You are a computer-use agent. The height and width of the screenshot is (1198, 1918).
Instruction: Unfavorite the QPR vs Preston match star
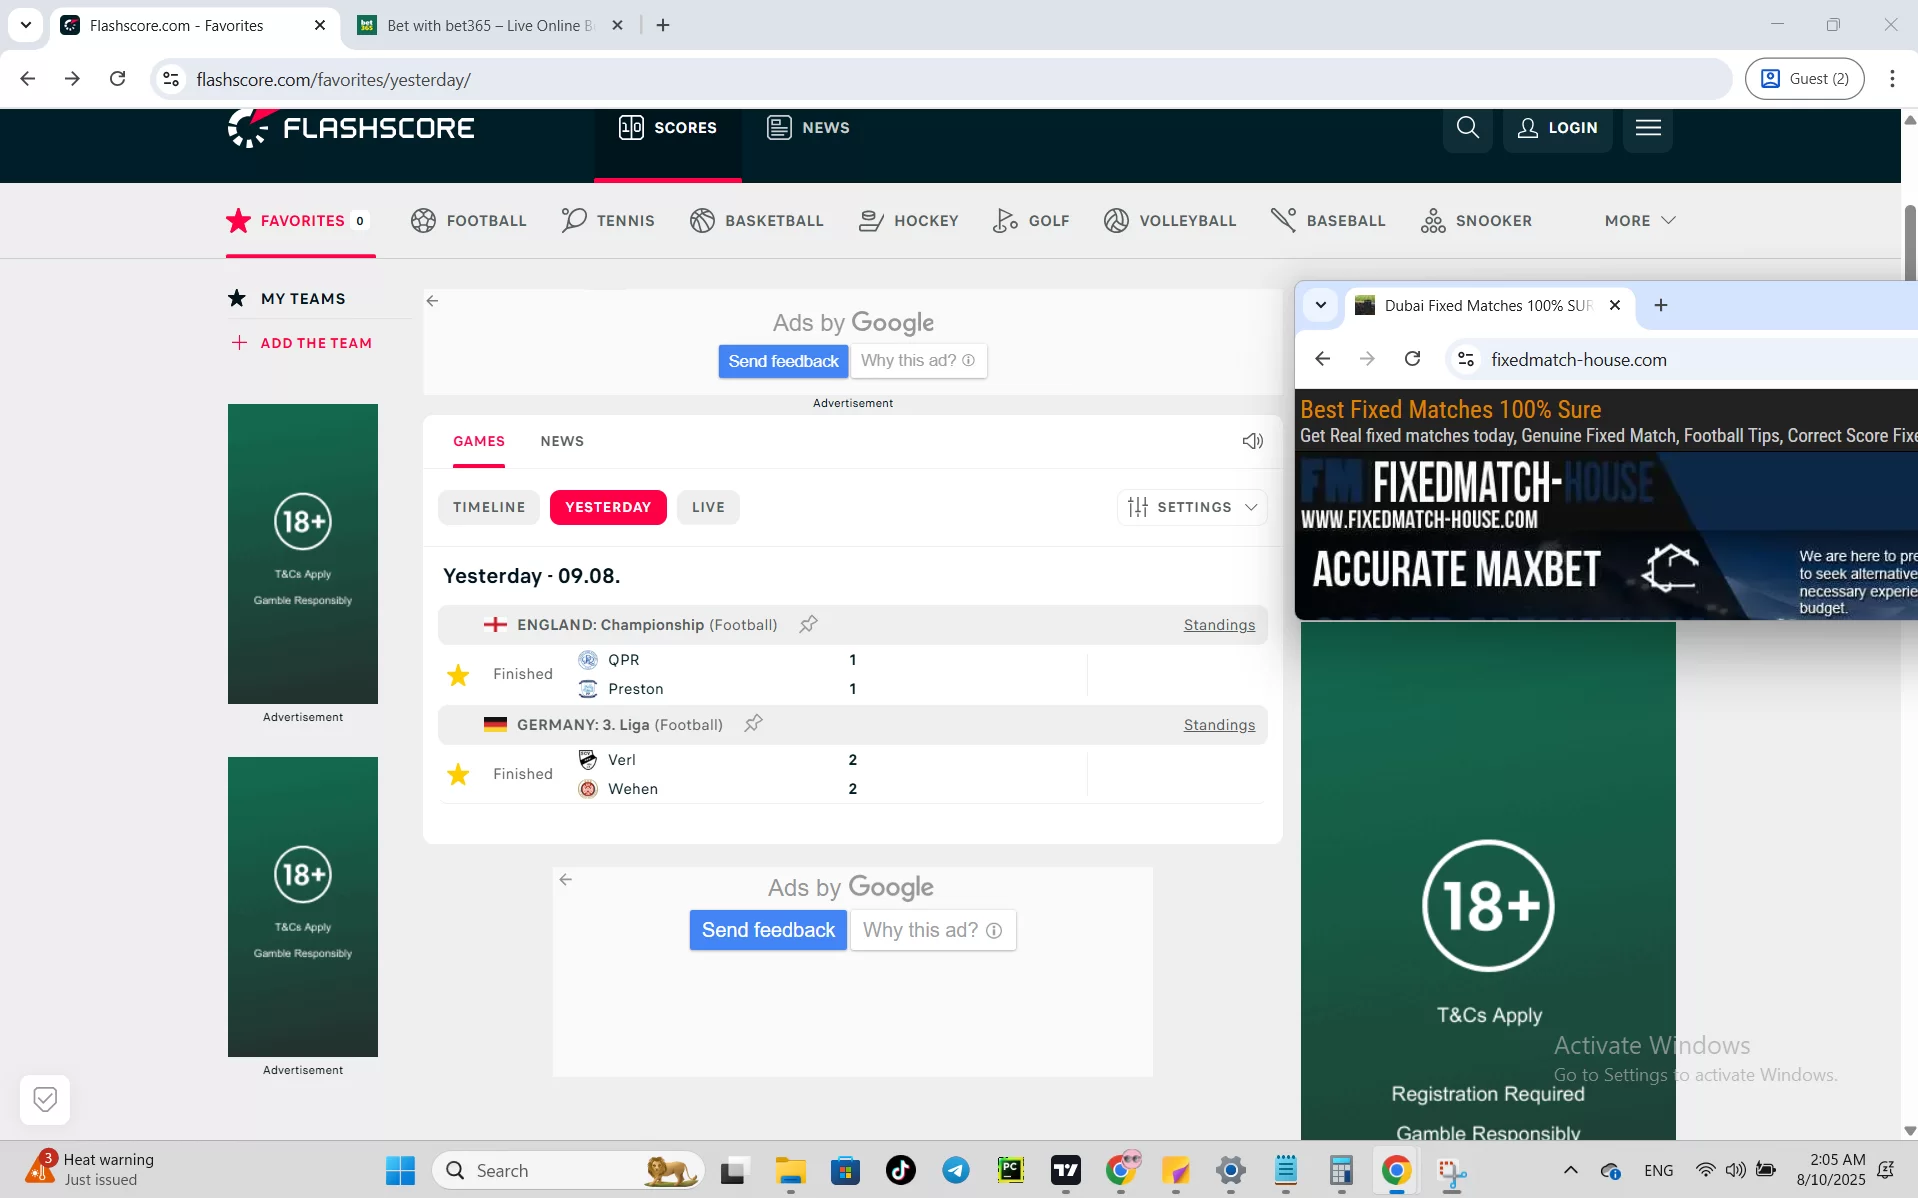click(x=458, y=675)
